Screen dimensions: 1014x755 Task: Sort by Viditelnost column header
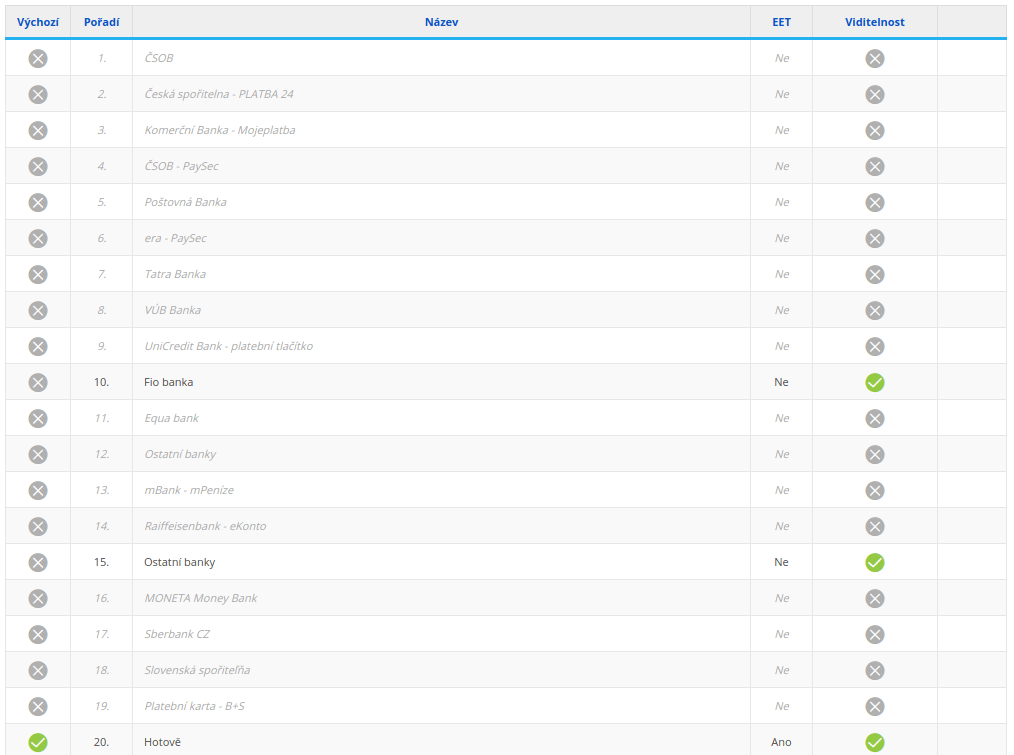(x=875, y=22)
